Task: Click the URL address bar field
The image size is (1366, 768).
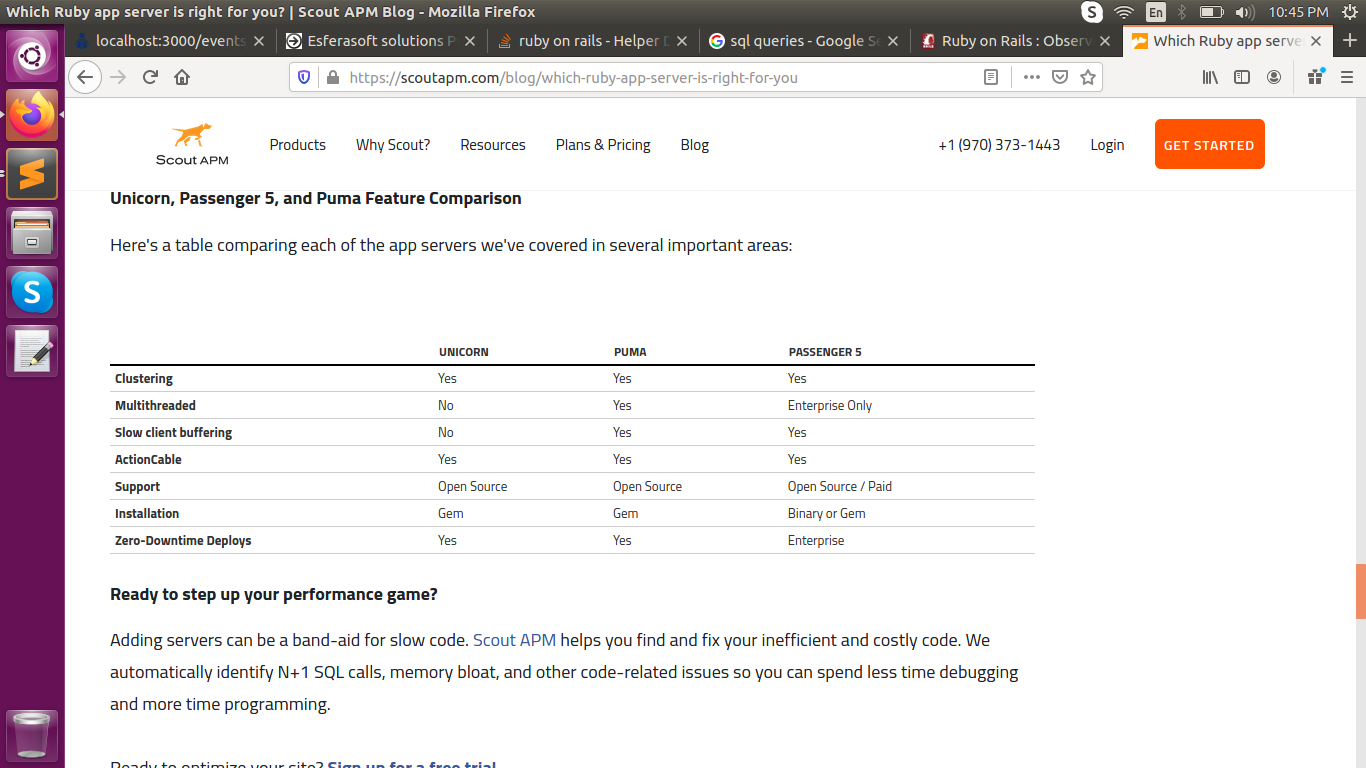Action: coord(650,77)
